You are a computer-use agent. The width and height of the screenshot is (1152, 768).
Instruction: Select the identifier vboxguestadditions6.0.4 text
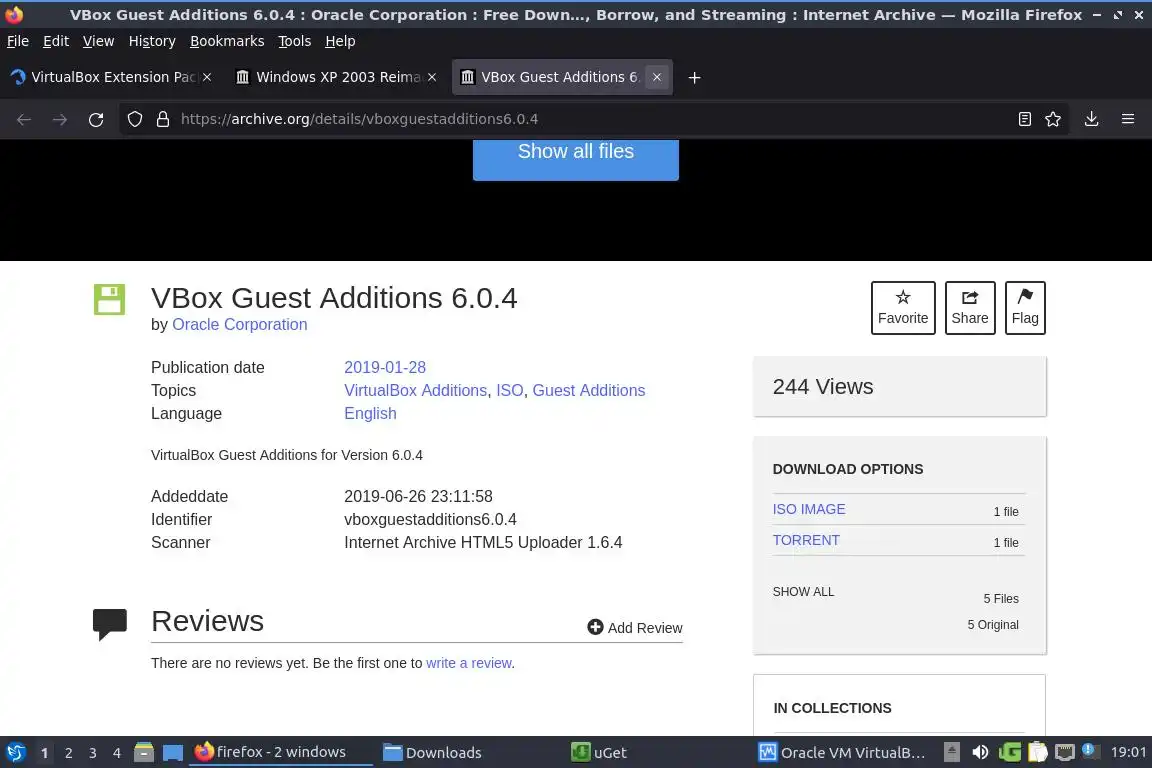coord(430,520)
